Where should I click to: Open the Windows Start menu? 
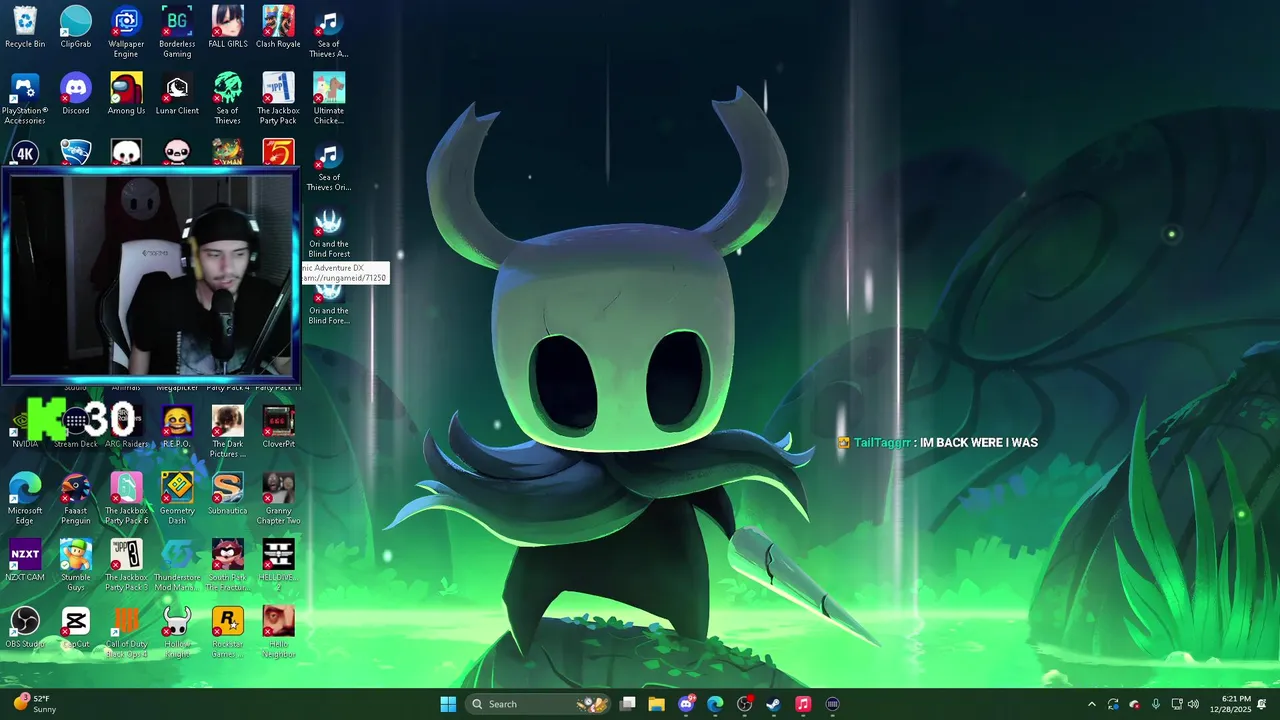coord(448,704)
